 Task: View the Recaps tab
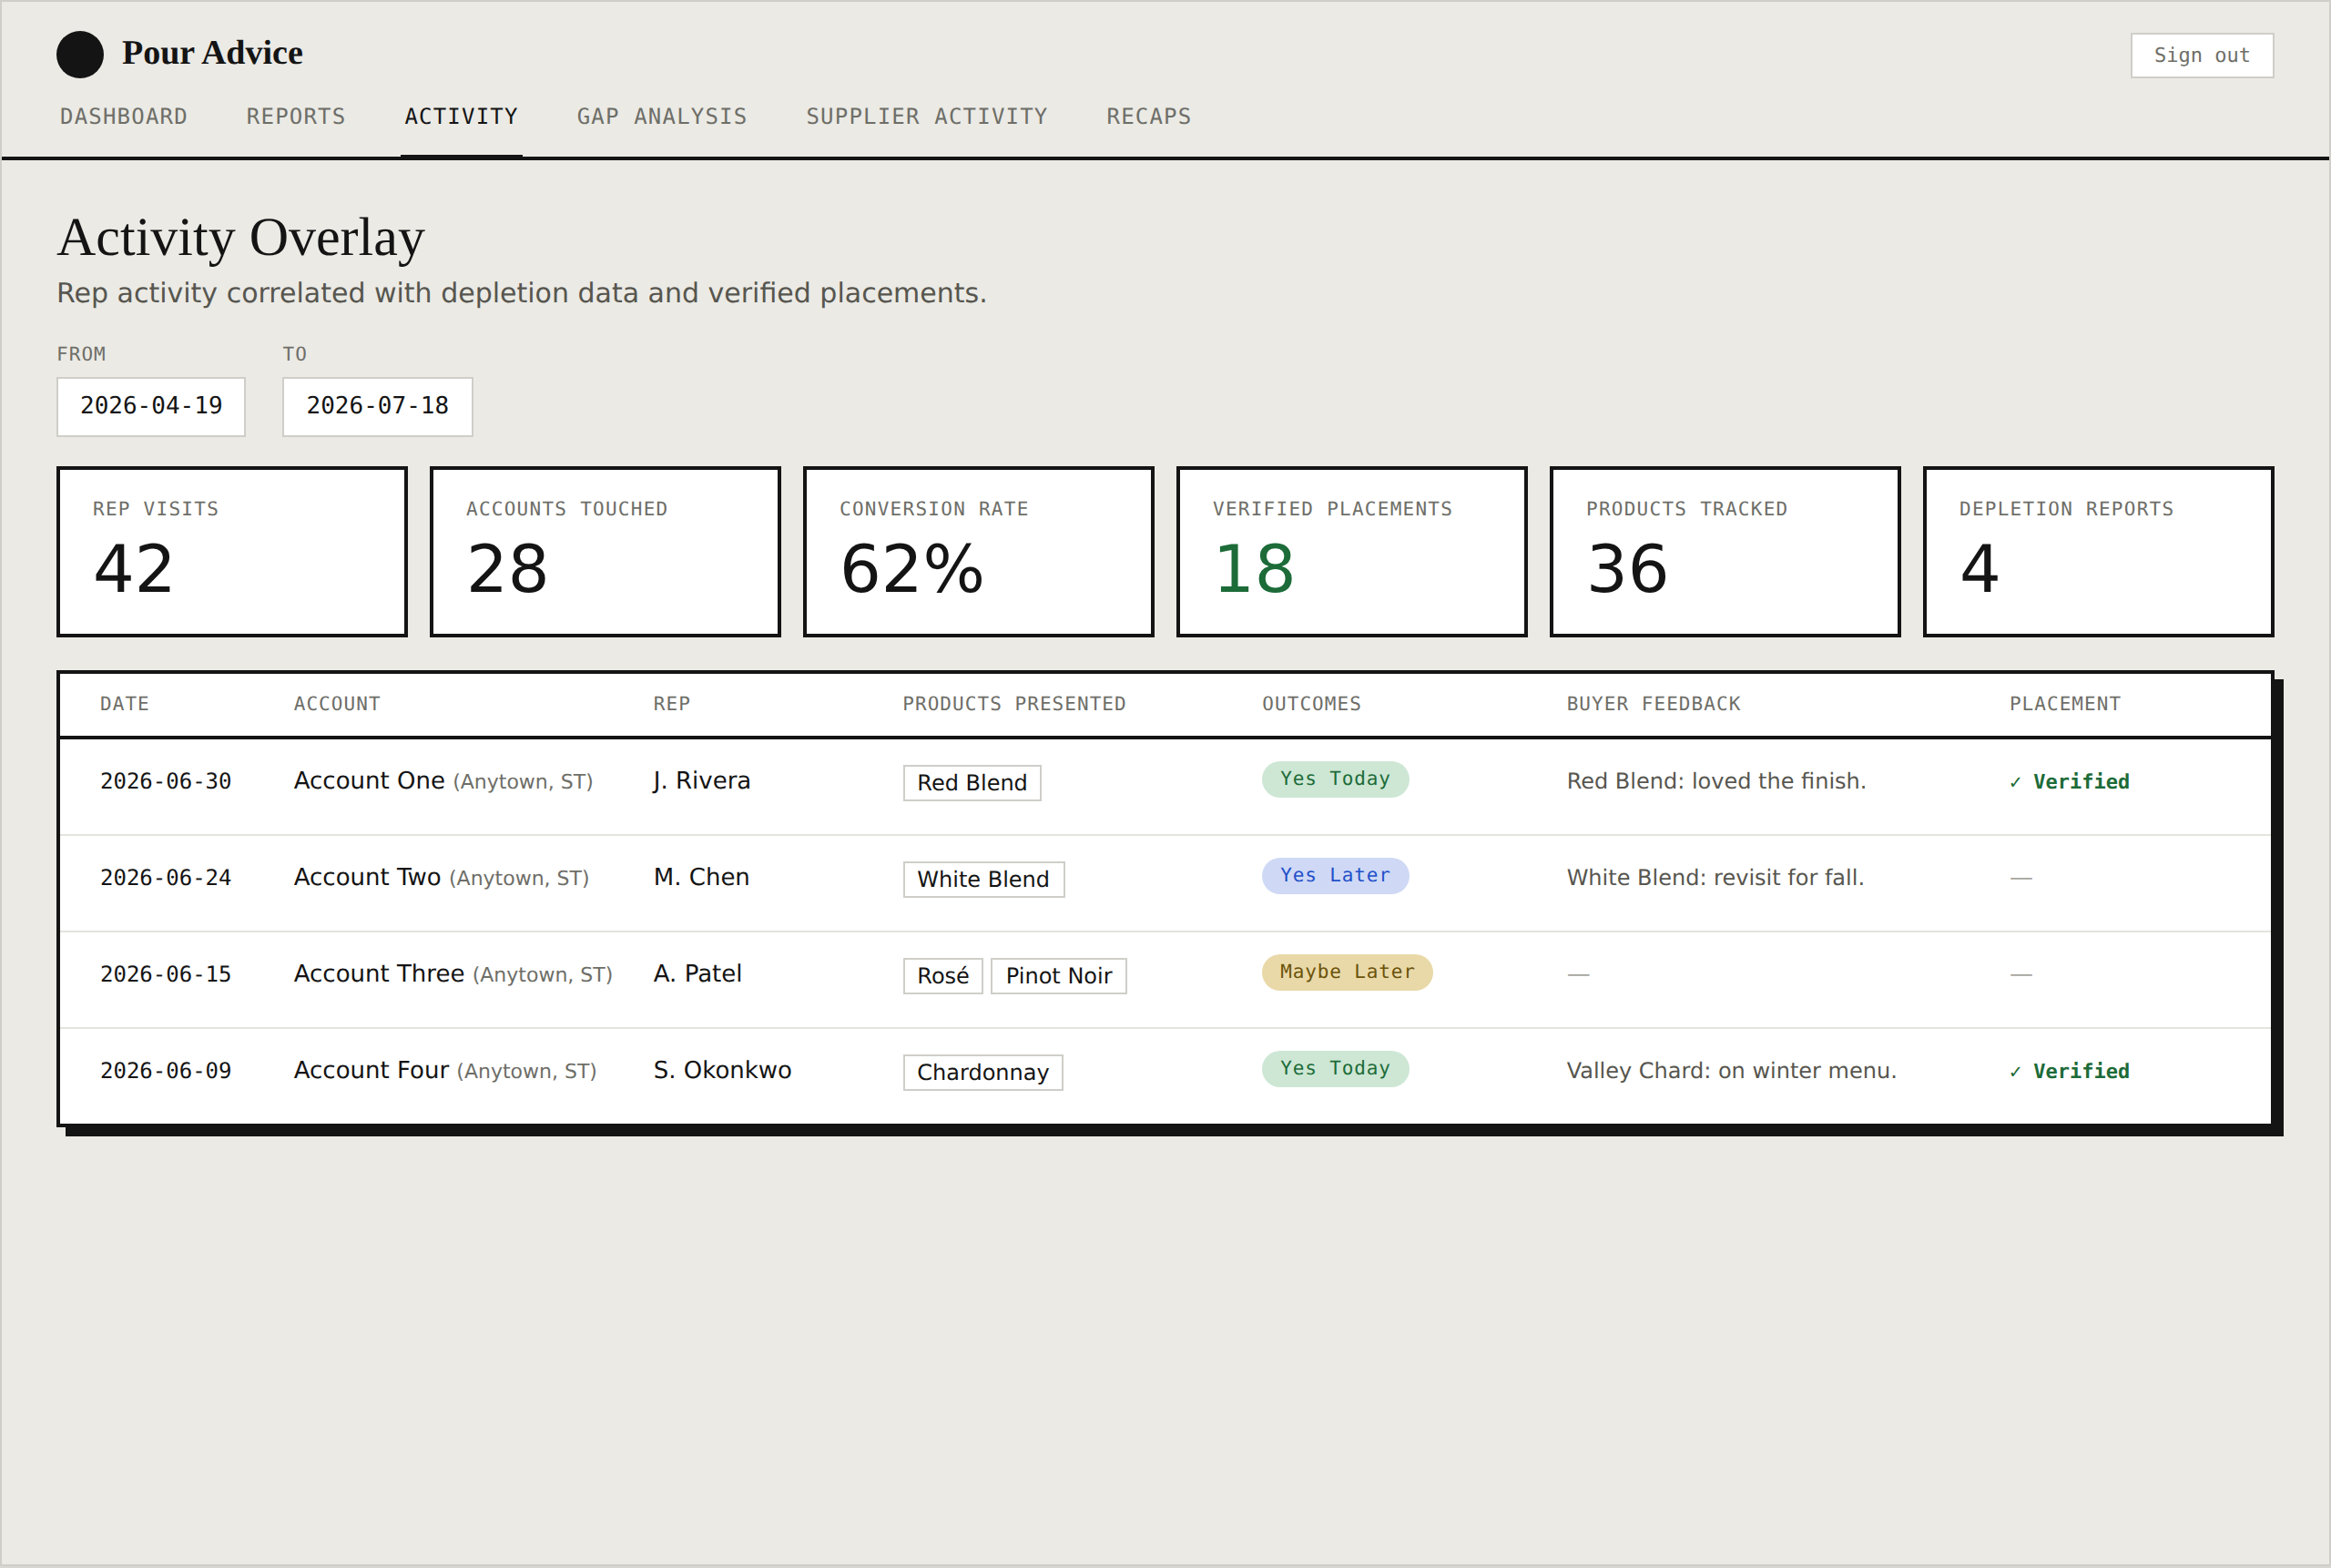pyautogui.click(x=1149, y=116)
